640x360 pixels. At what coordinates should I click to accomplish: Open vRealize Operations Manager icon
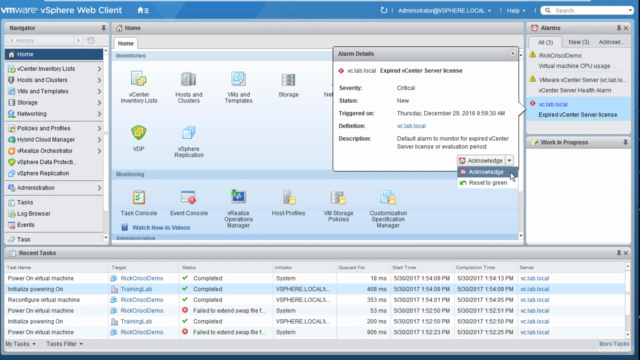click(x=238, y=197)
